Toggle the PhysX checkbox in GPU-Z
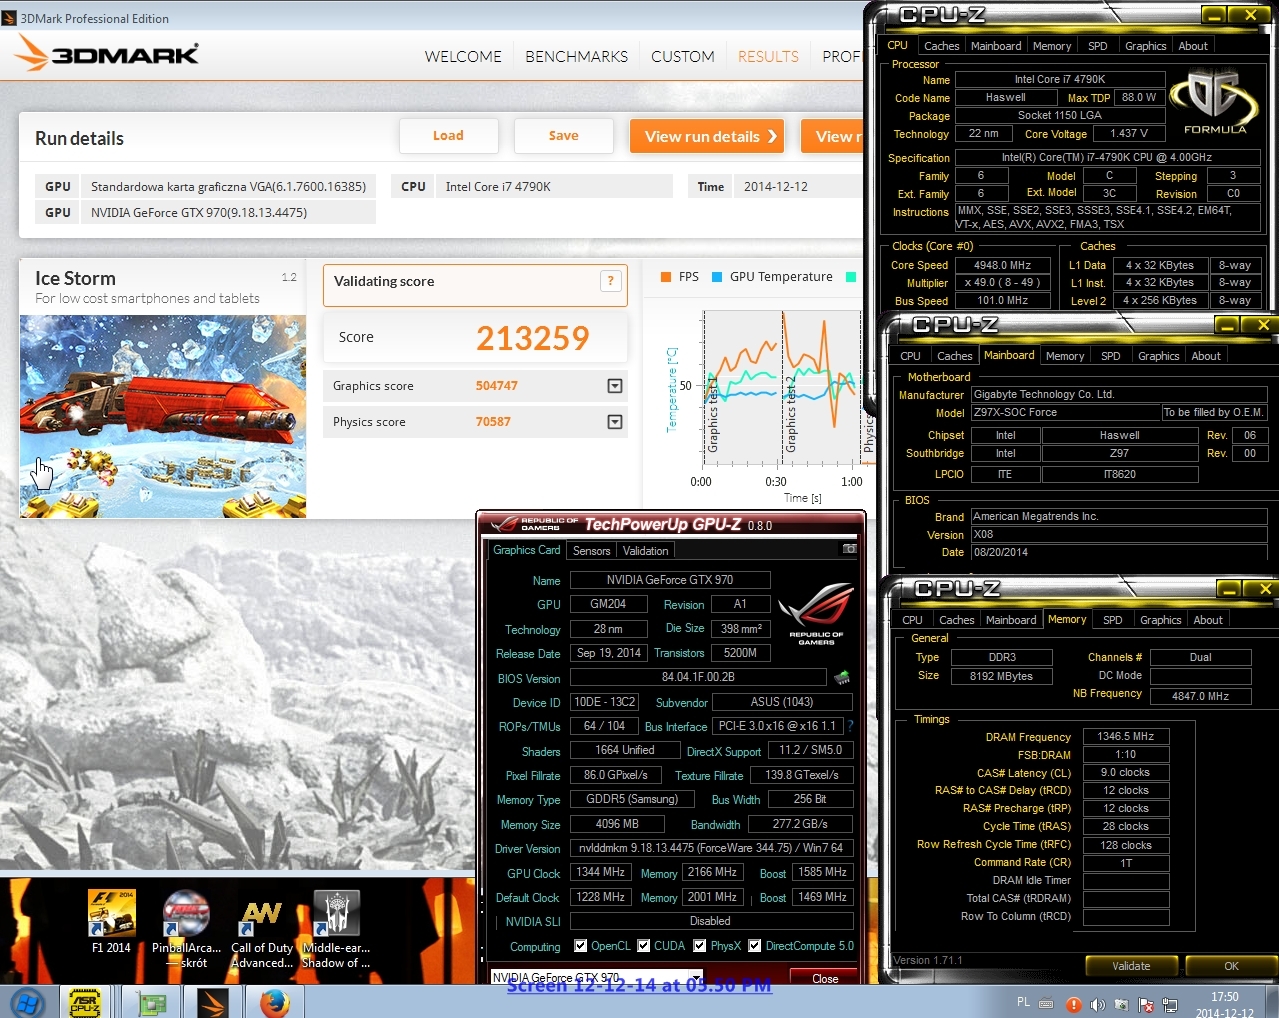The width and height of the screenshot is (1279, 1018). [700, 945]
